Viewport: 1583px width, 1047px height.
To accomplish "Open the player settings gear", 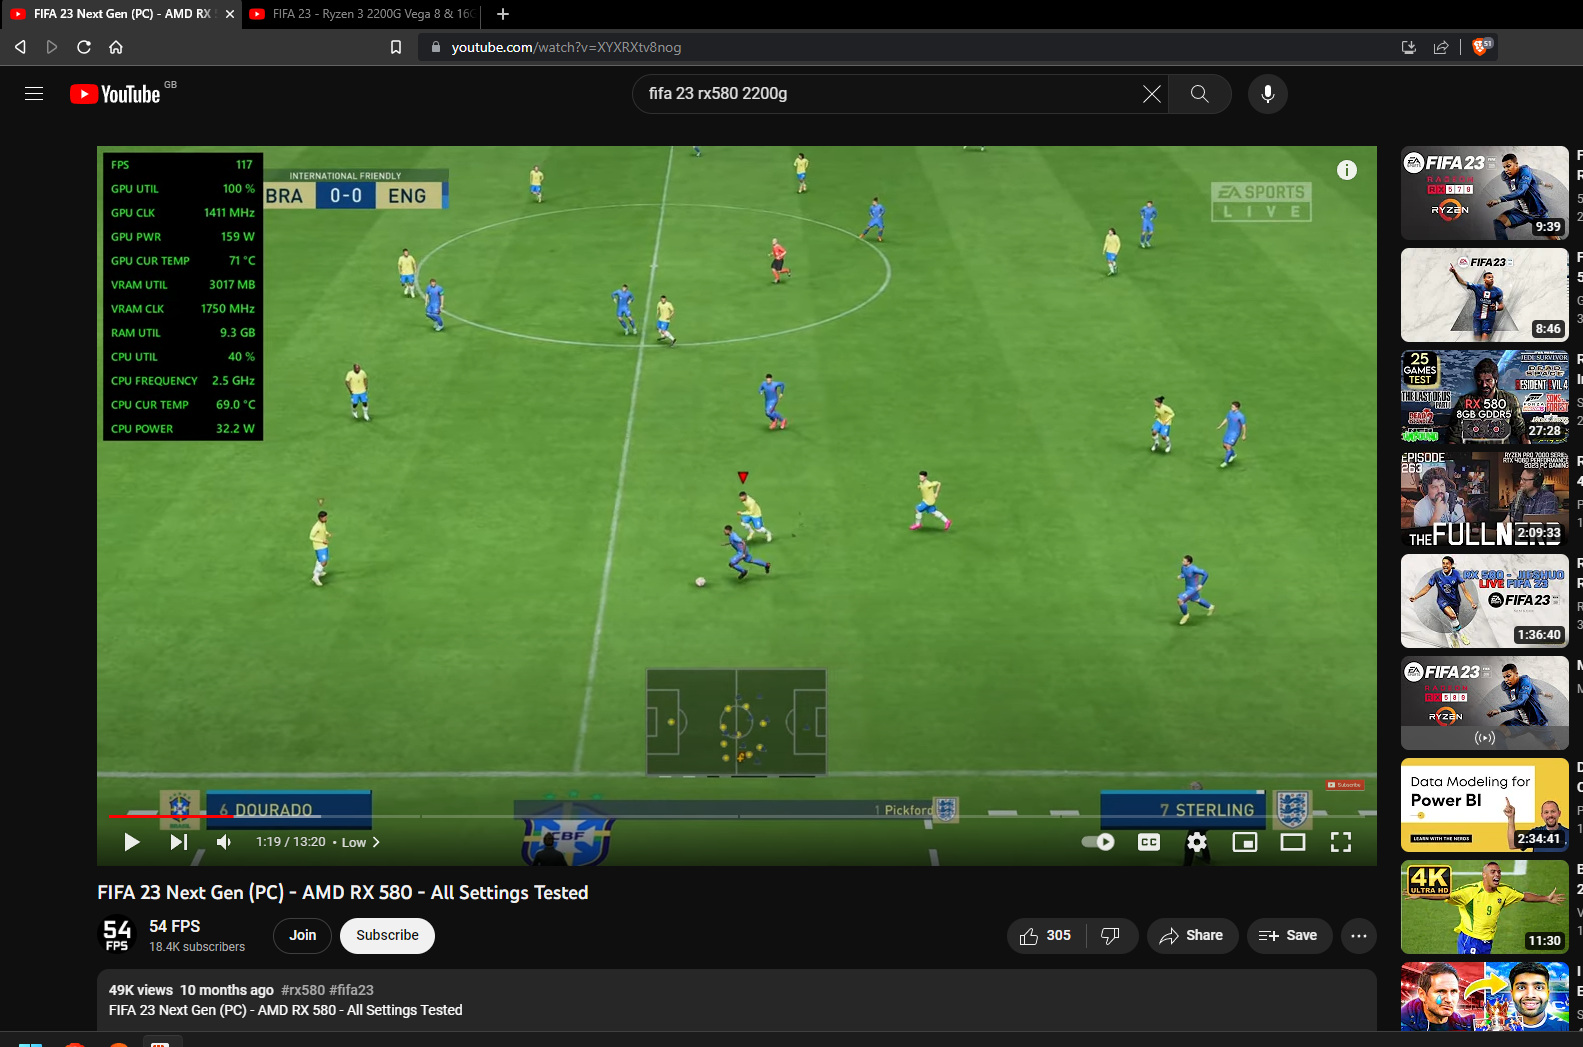I will click(1197, 842).
